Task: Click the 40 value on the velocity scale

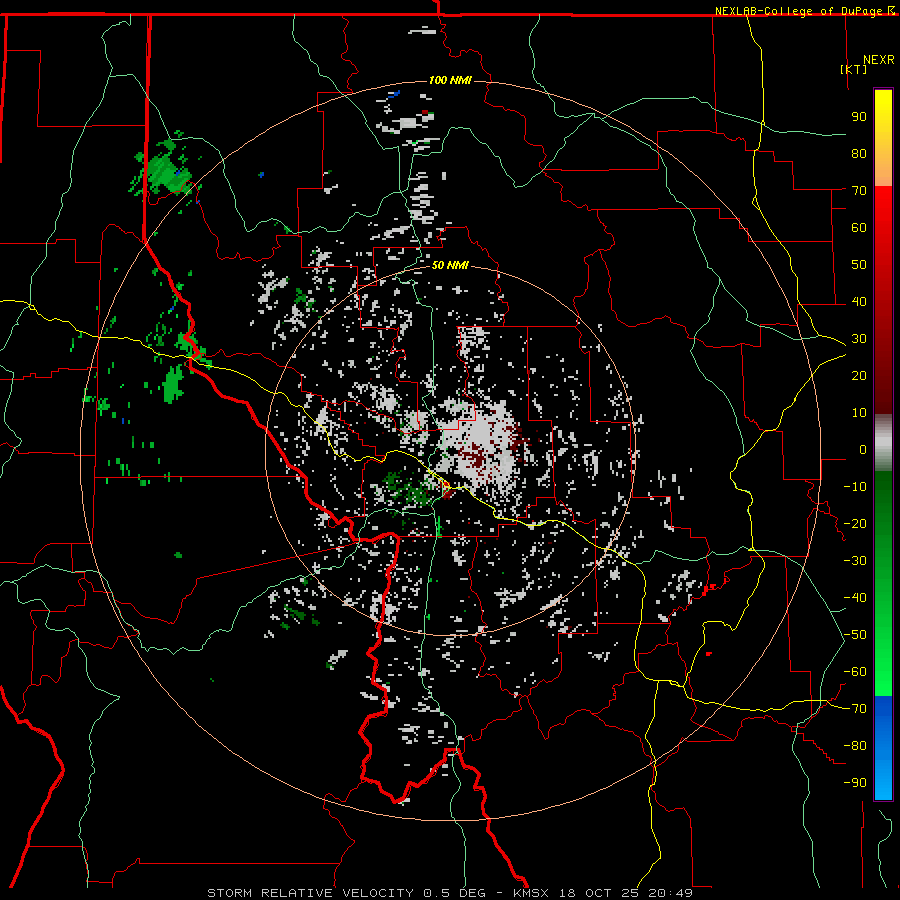Action: click(859, 301)
